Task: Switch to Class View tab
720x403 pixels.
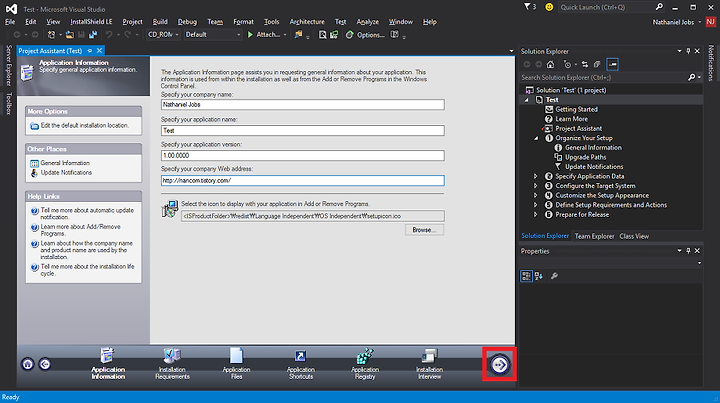Action: (x=634, y=236)
